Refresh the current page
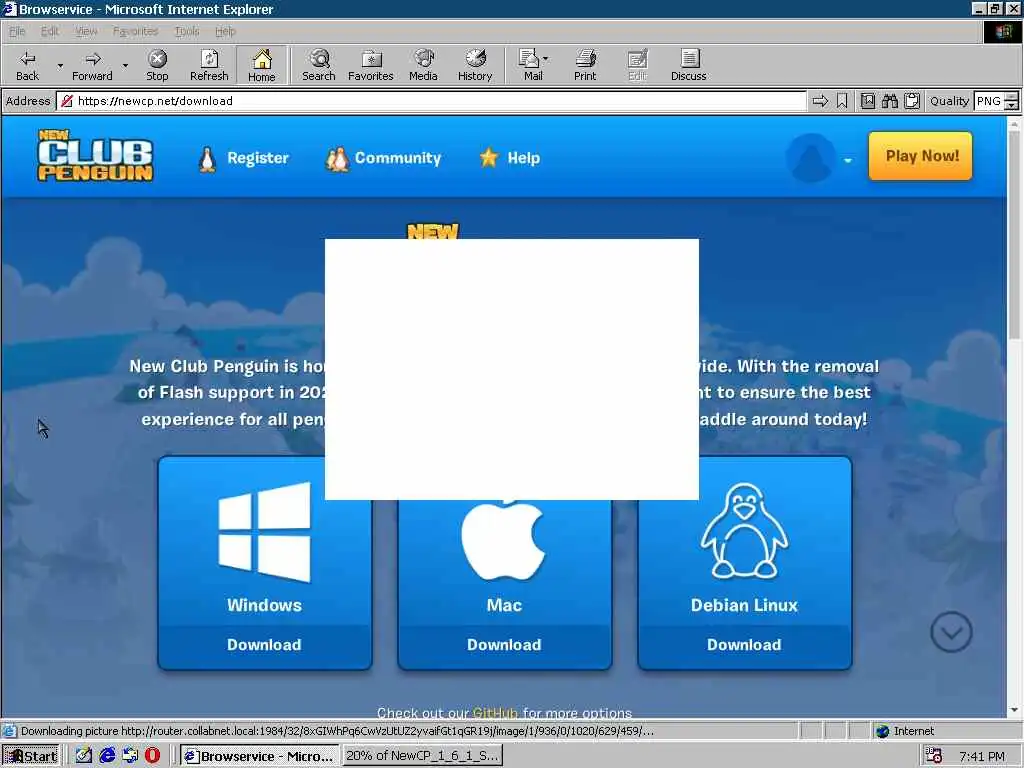1024x768 pixels. pyautogui.click(x=209, y=65)
